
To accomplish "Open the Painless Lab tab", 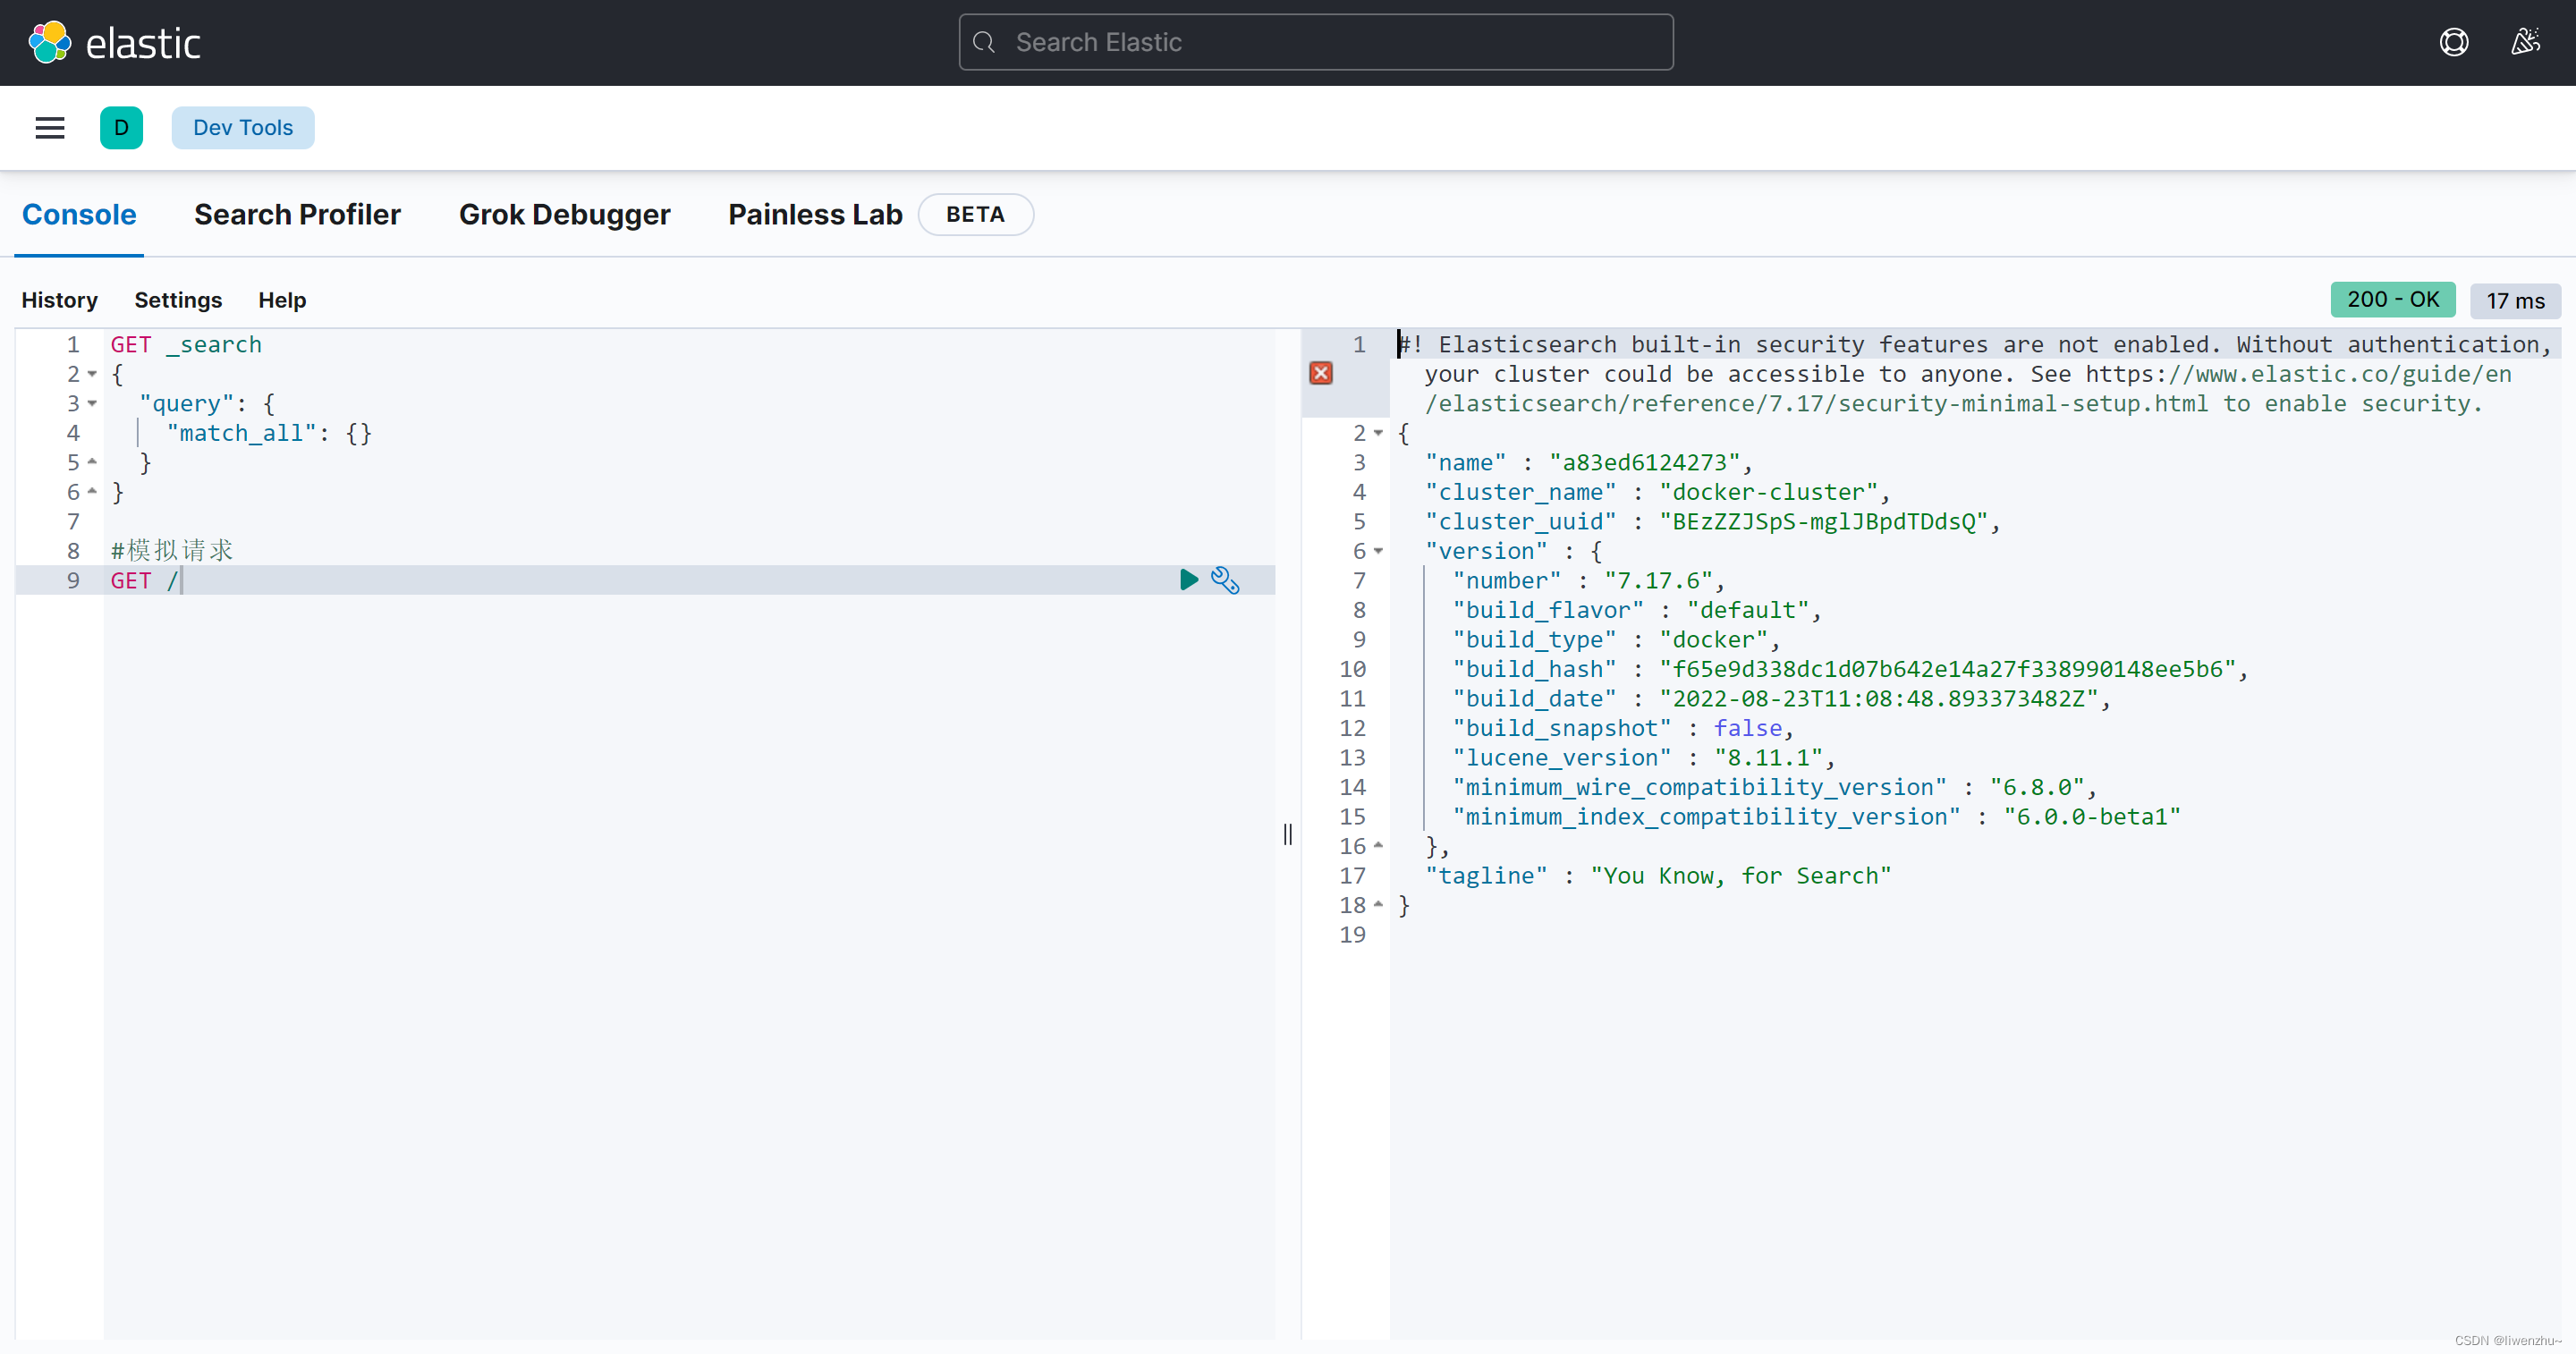I will pos(815,215).
